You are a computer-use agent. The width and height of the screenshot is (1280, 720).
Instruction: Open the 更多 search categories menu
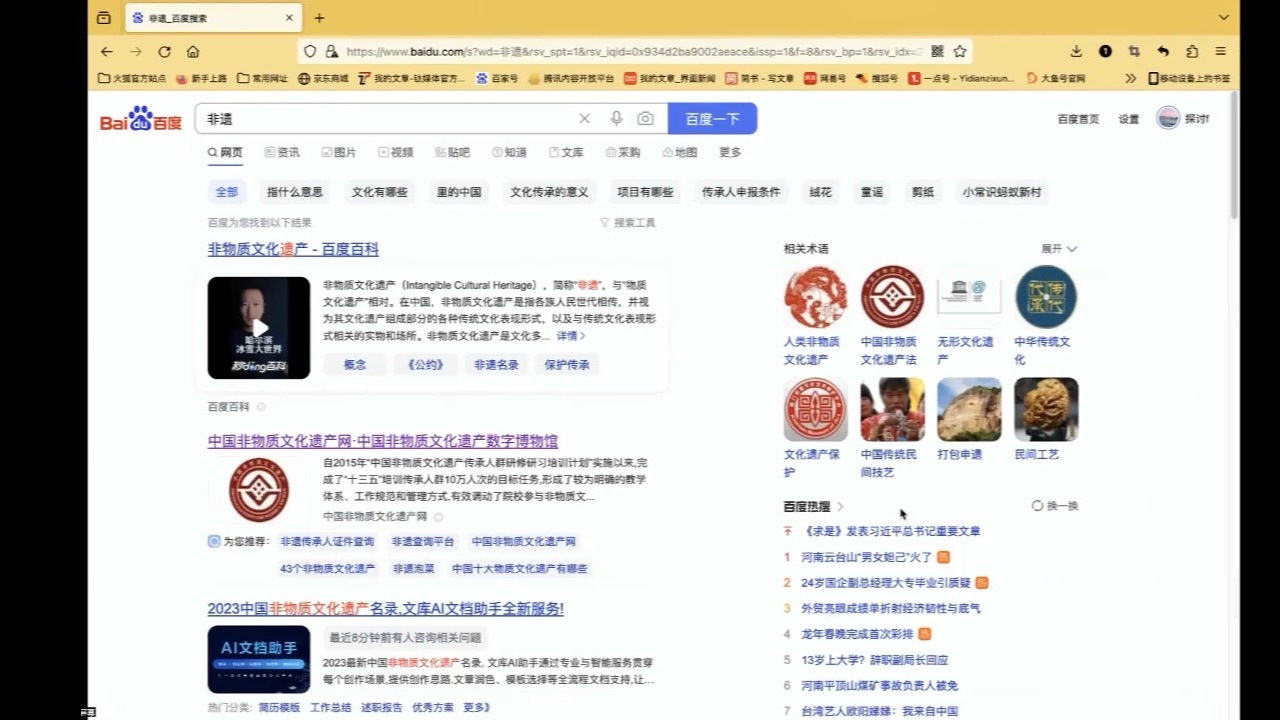(730, 152)
